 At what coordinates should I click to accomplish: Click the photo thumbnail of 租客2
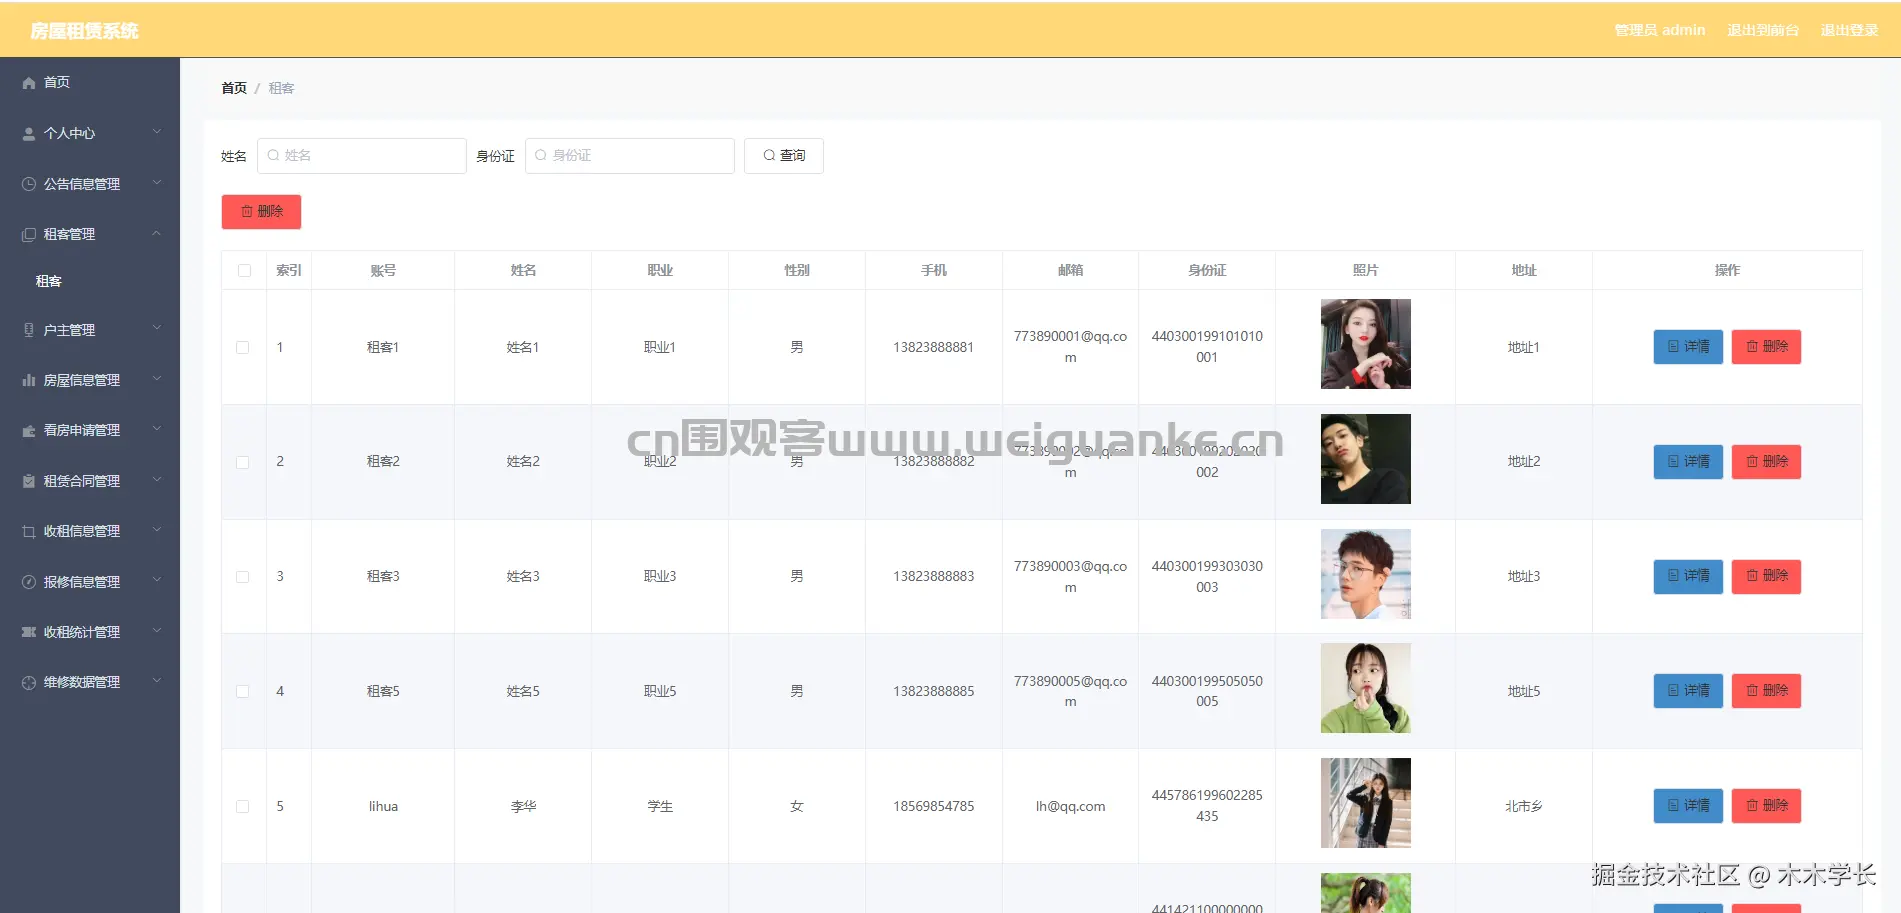point(1366,459)
